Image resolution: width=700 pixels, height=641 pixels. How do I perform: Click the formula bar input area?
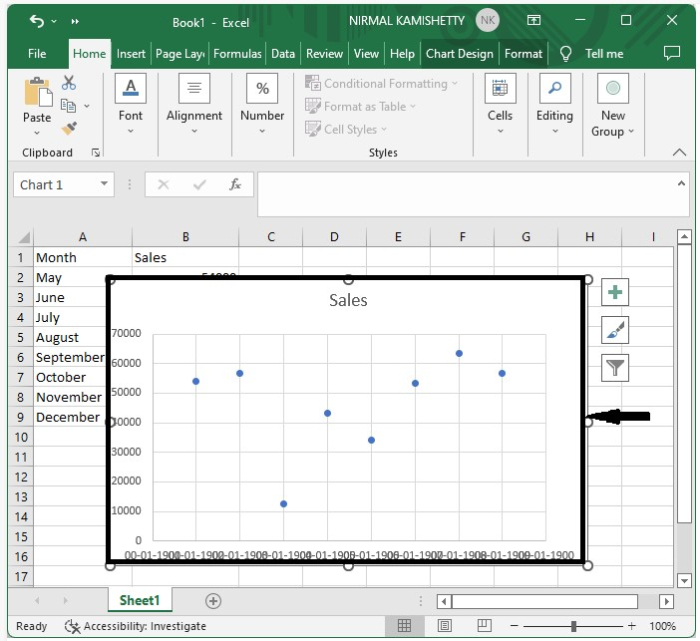[467, 194]
